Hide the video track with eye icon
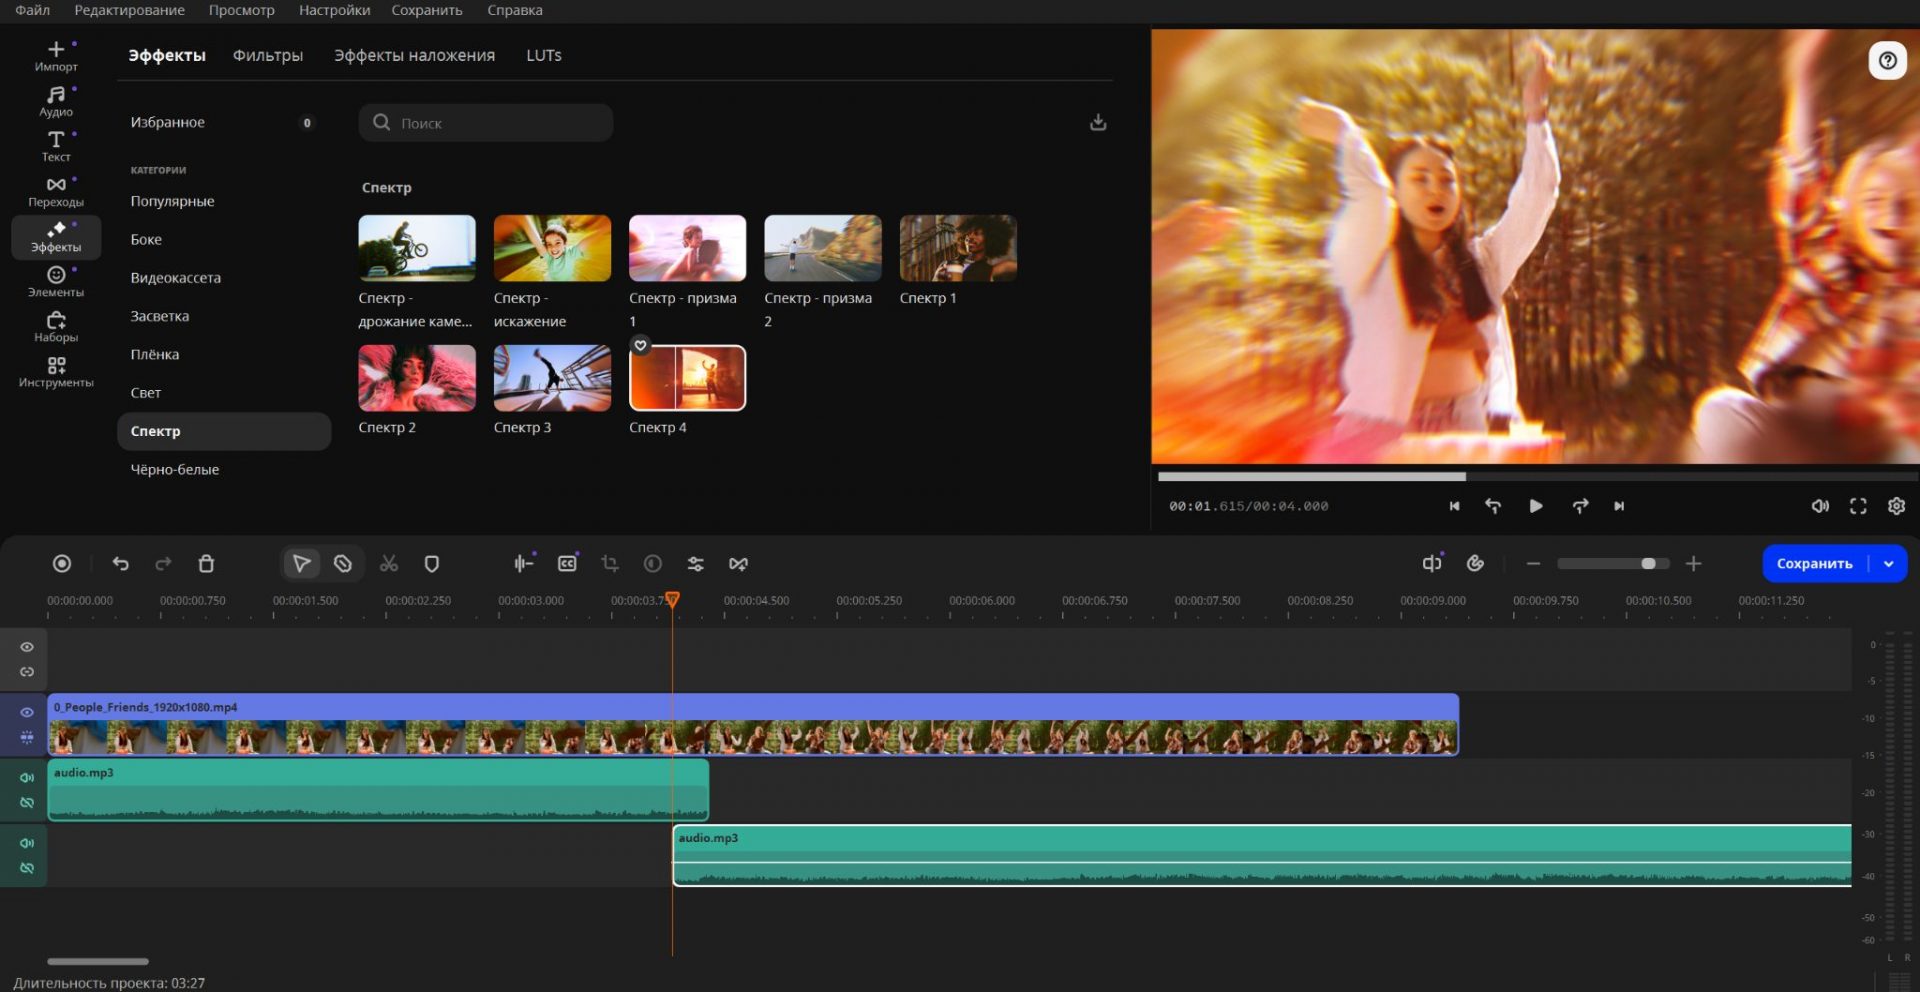The image size is (1920, 992). tap(27, 712)
